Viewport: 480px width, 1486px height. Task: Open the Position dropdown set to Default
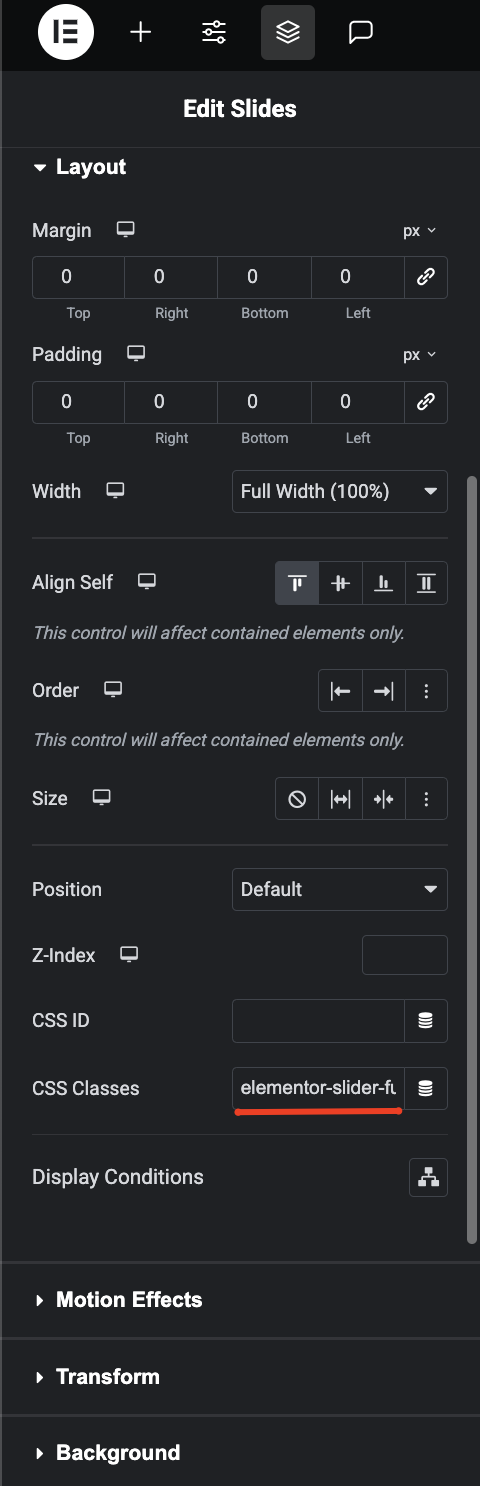tap(340, 889)
